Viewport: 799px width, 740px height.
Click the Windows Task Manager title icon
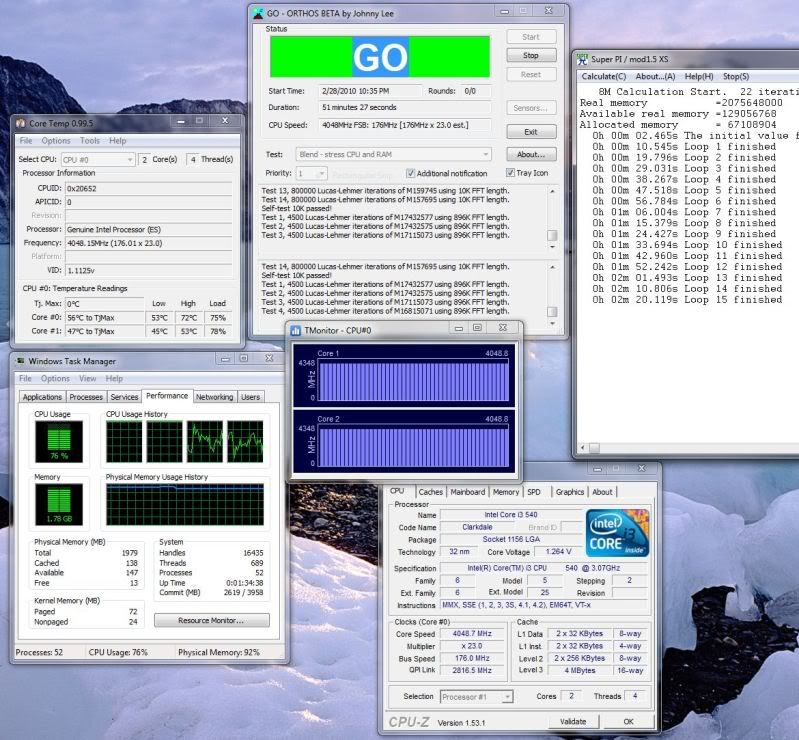19,361
